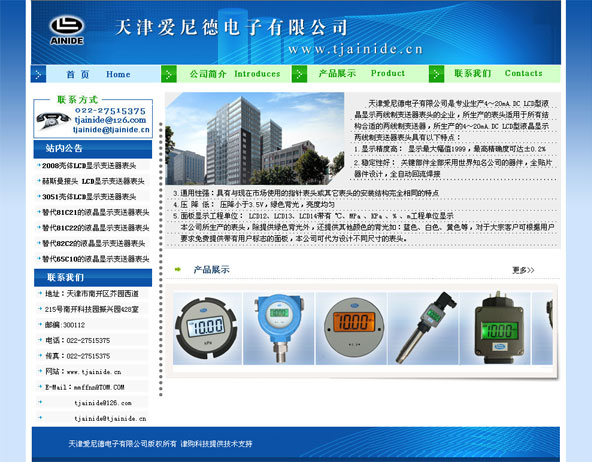The width and height of the screenshot is (592, 462).
Task: Click the 更多>> more products link
Action: pyautogui.click(x=523, y=270)
